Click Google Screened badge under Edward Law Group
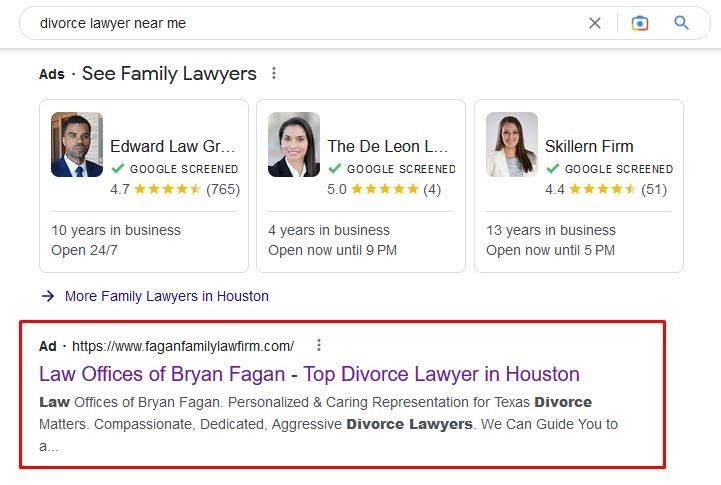The width and height of the screenshot is (721, 485). 175,169
